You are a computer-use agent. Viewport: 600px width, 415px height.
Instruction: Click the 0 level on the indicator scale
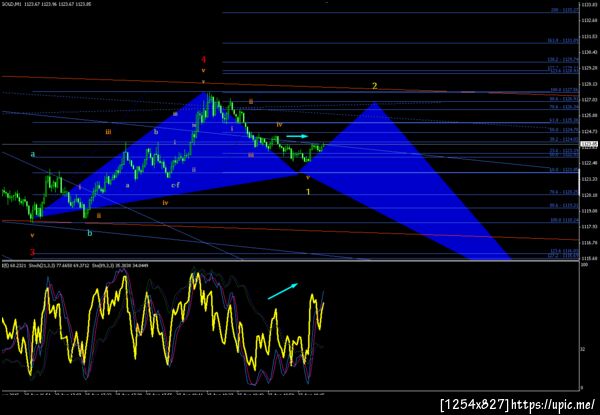tap(583, 388)
